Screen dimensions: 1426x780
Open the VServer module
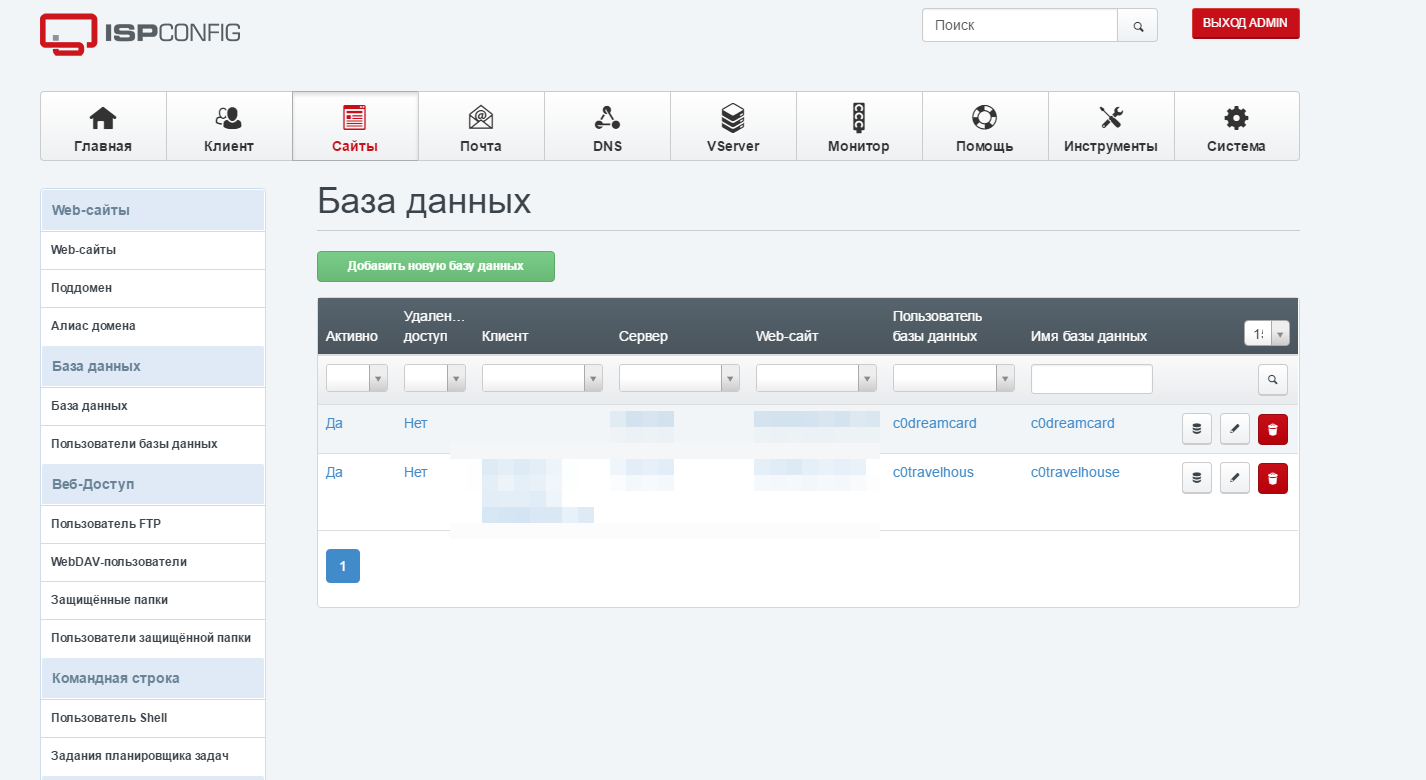pos(733,126)
